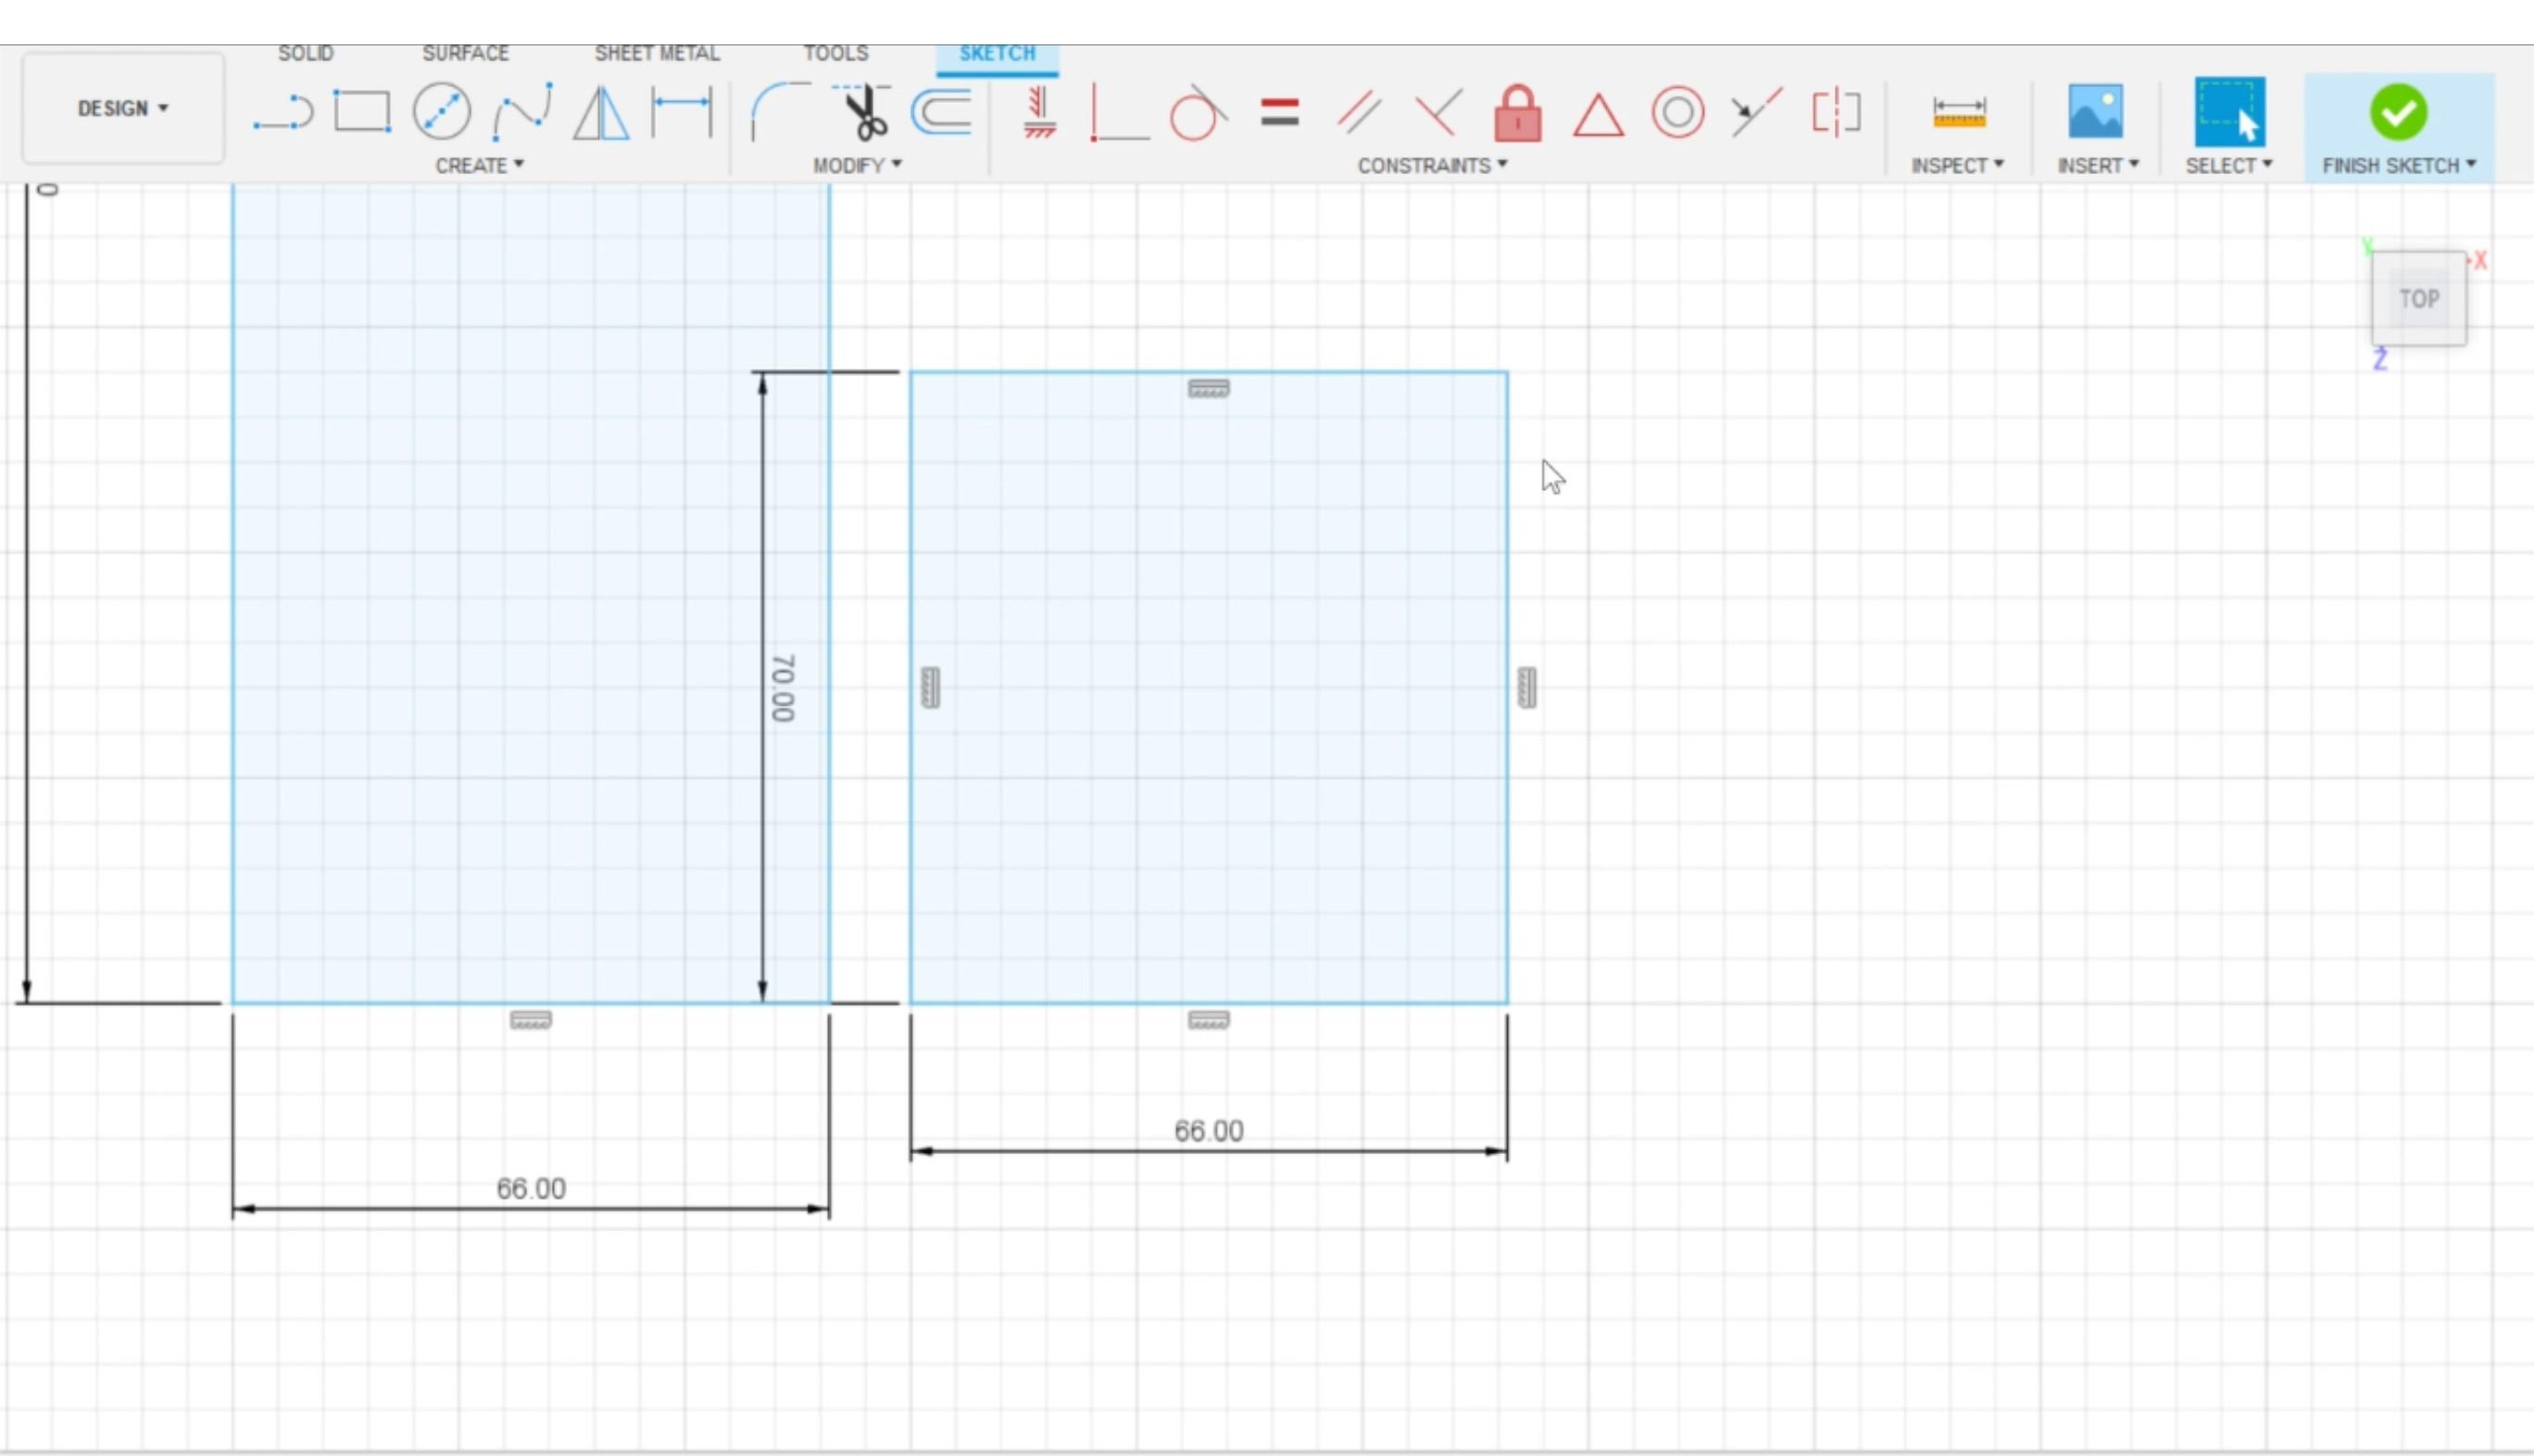The image size is (2534, 1456).
Task: Select the 2-Point Rectangle tool
Action: tap(361, 111)
